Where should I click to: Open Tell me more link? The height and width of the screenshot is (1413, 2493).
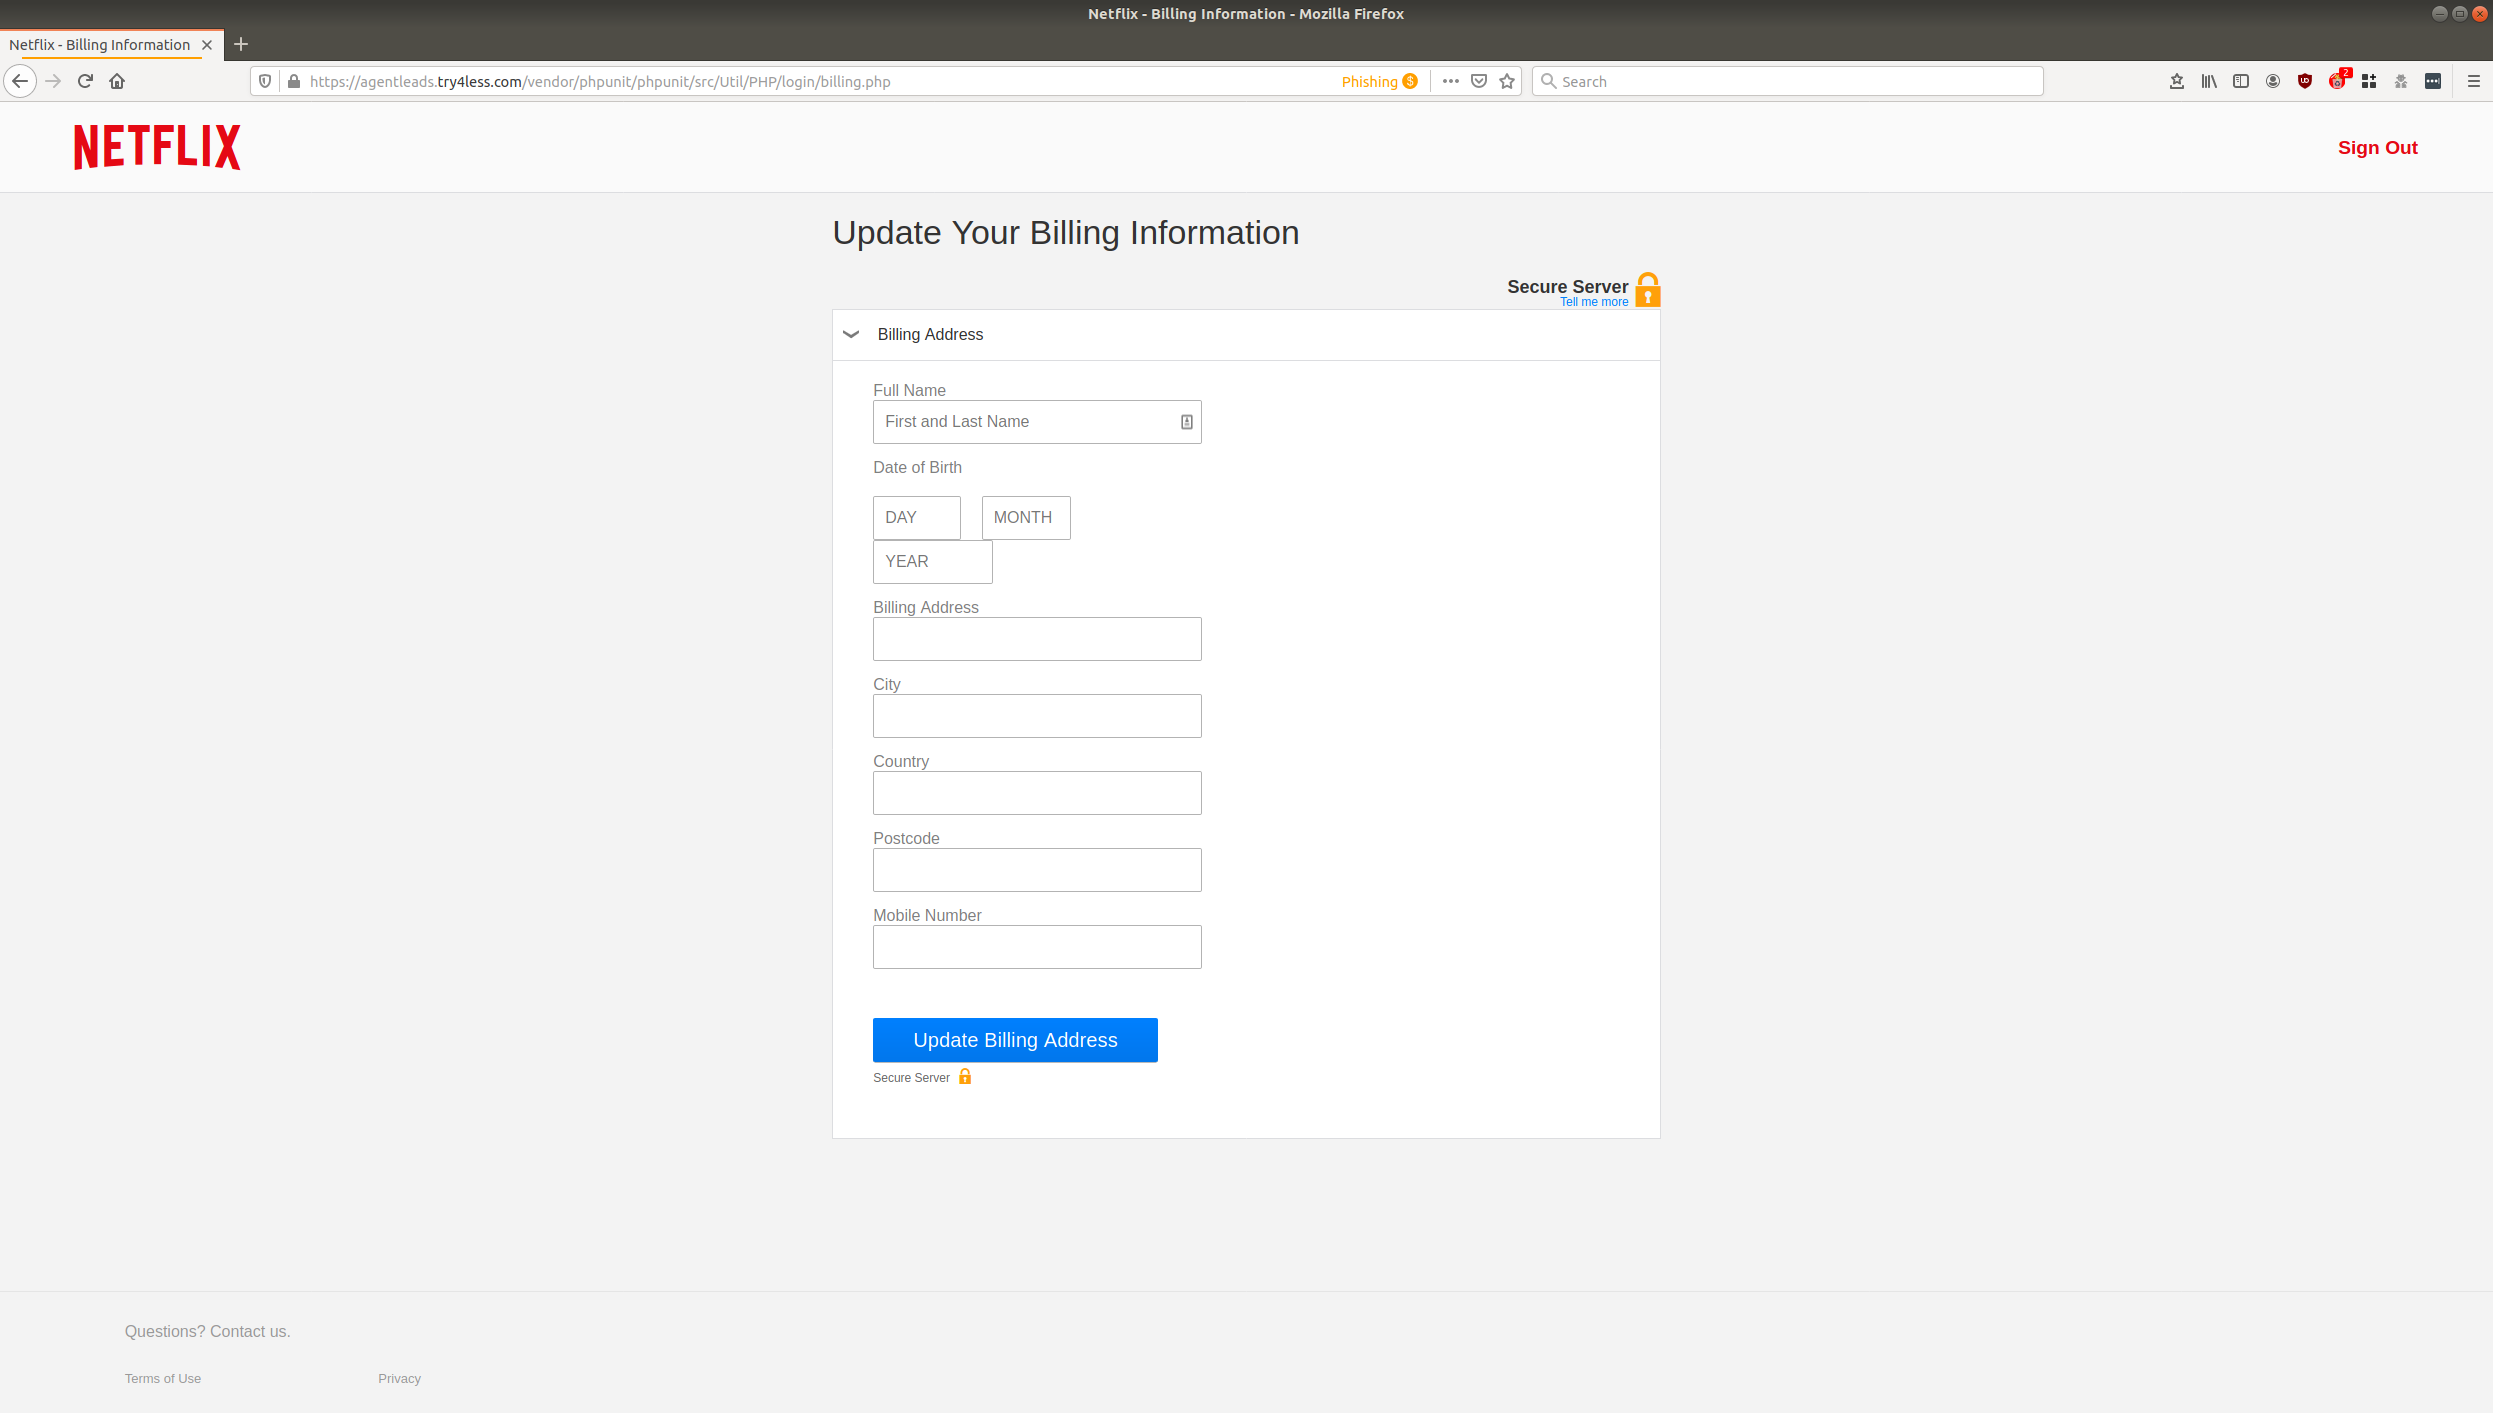tap(1594, 302)
